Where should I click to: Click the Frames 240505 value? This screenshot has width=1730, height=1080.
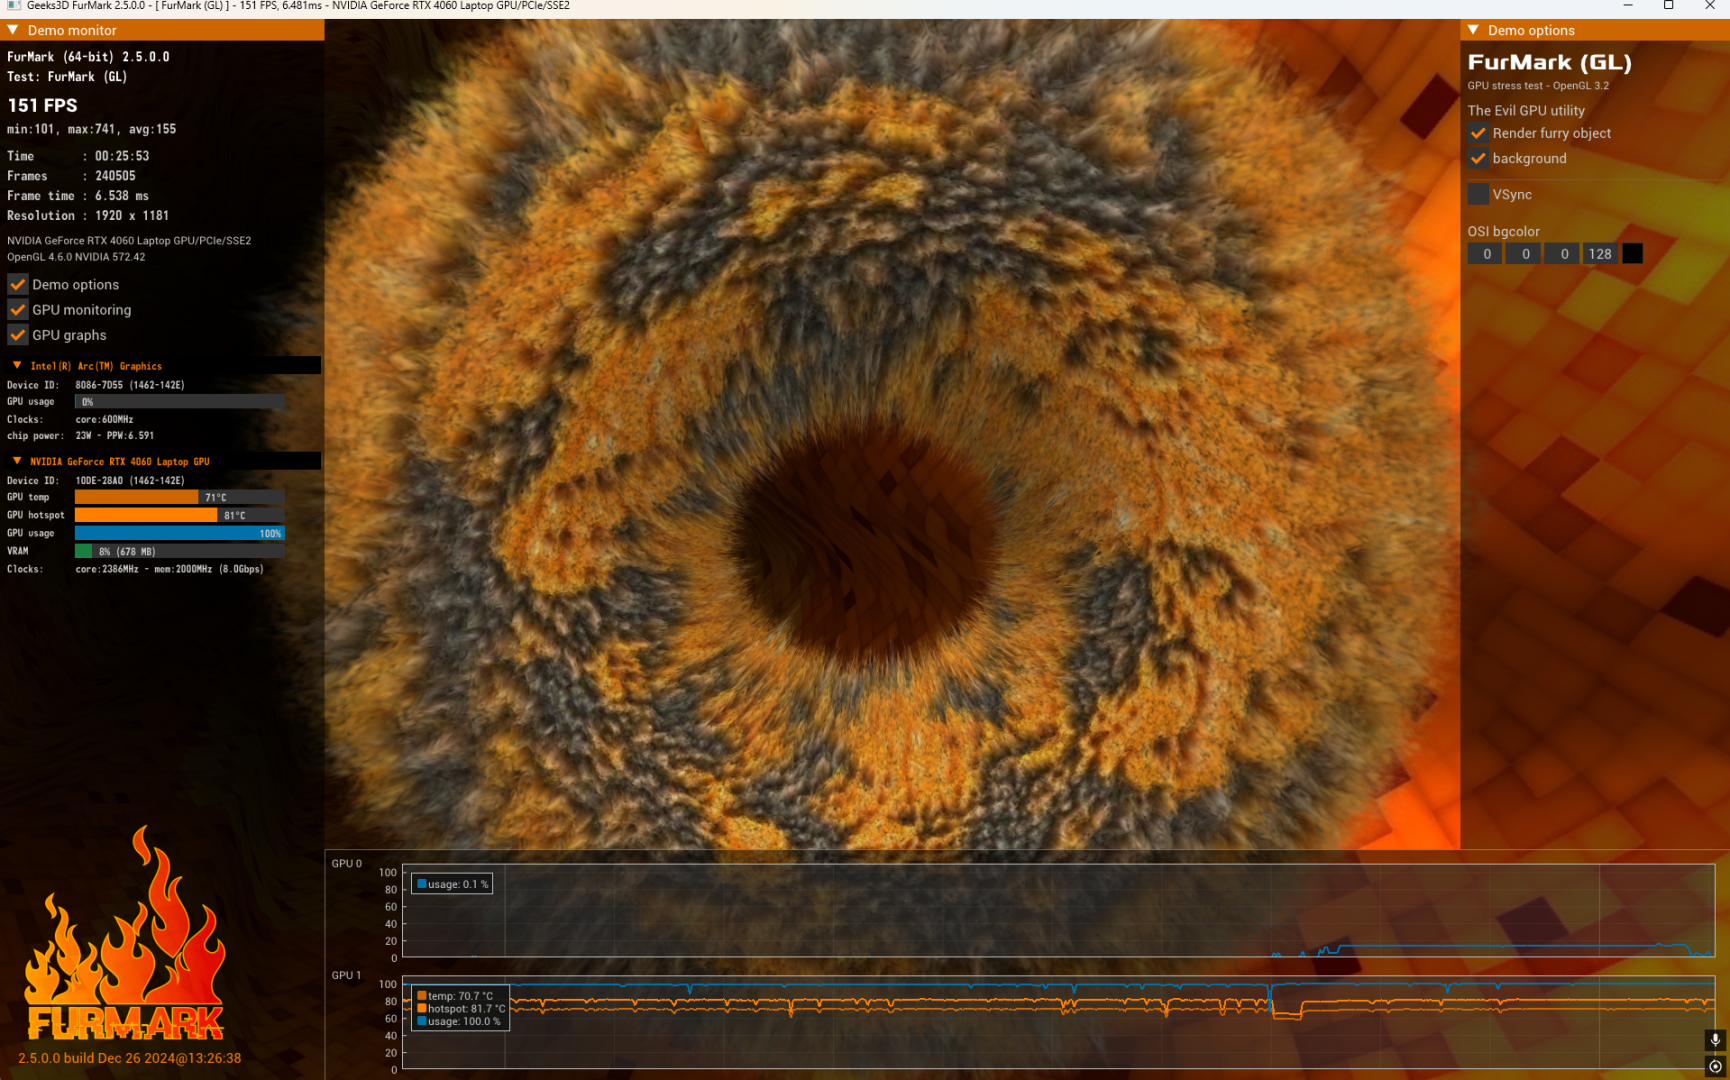[x=115, y=176]
